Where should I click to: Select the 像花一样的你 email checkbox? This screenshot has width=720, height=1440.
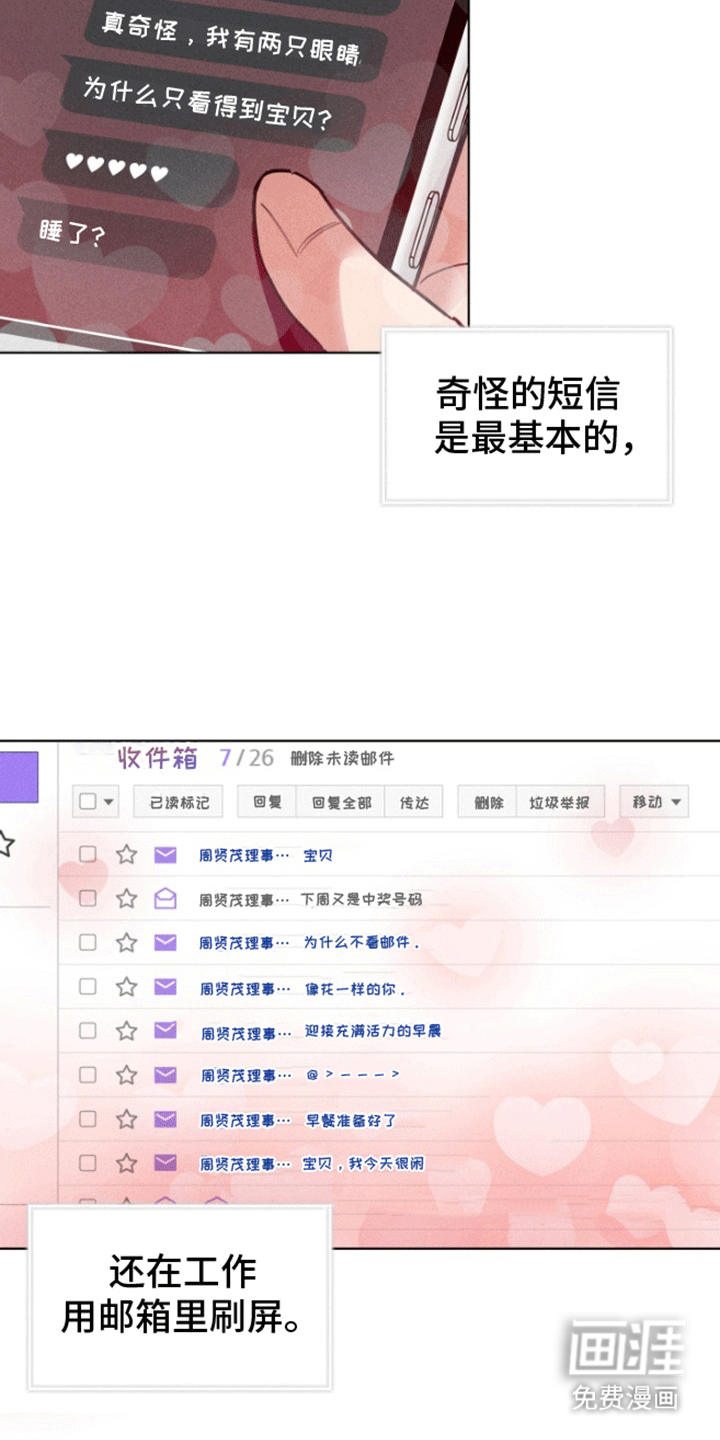pos(88,987)
